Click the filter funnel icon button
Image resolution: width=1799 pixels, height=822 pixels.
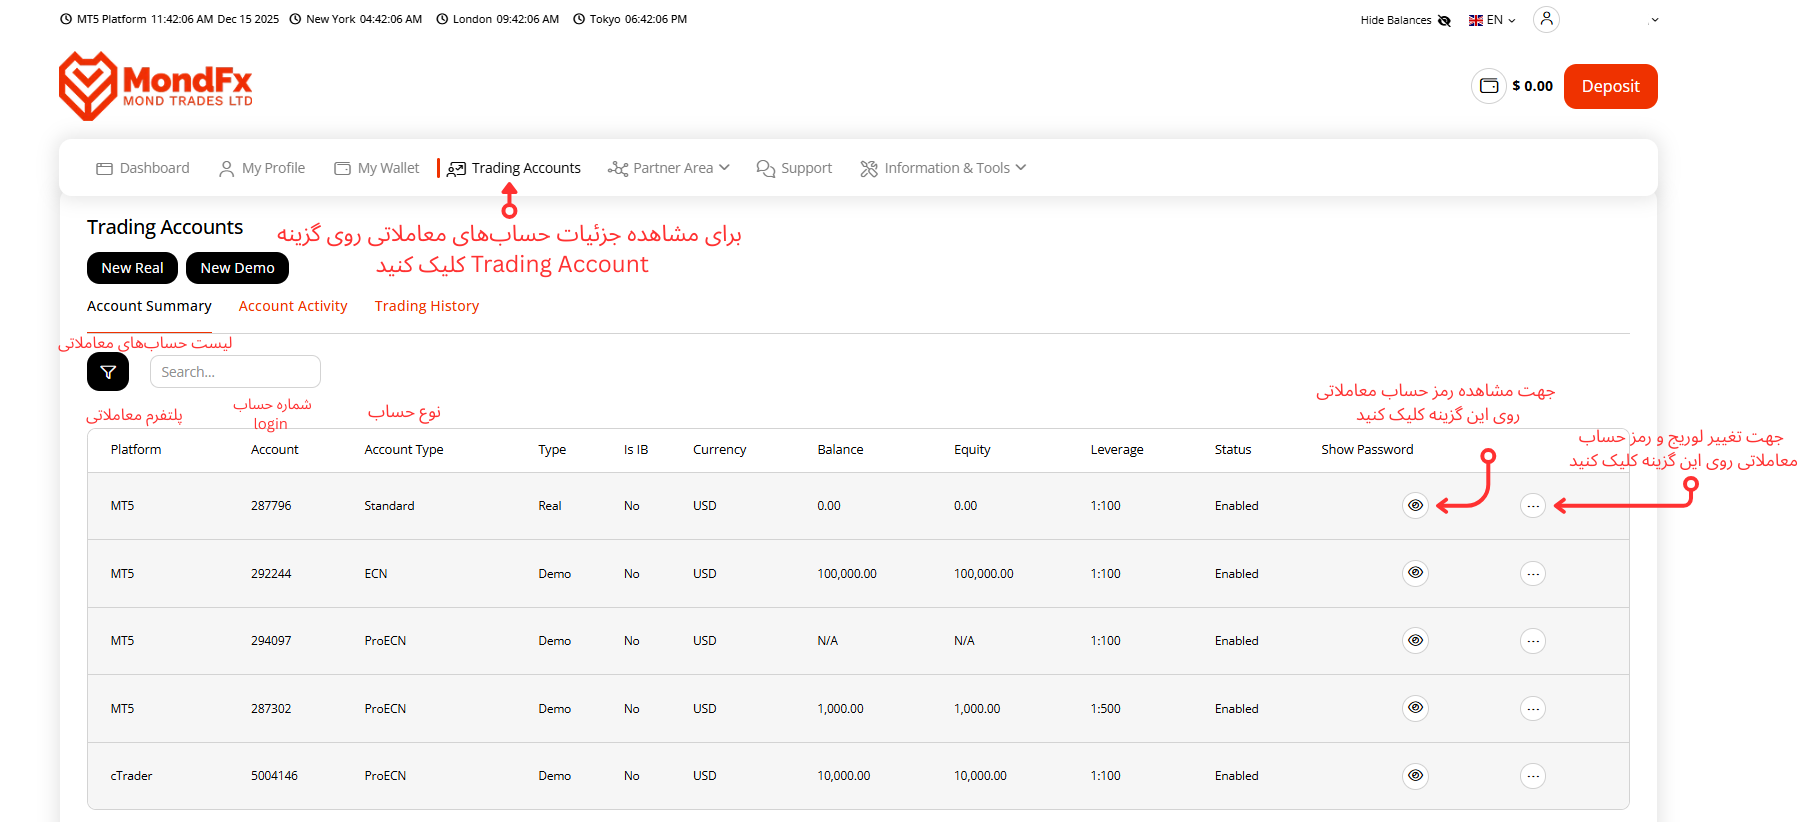108,372
